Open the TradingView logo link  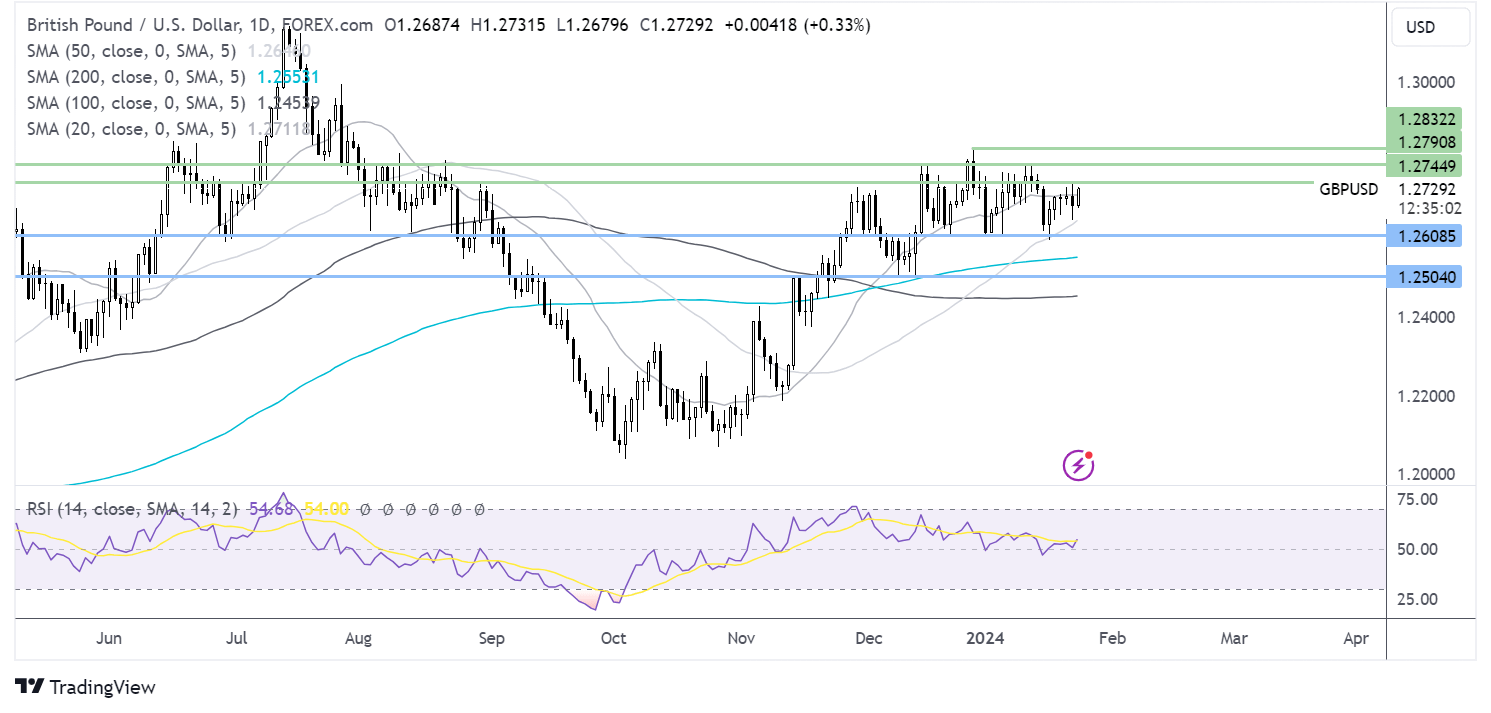(85, 687)
